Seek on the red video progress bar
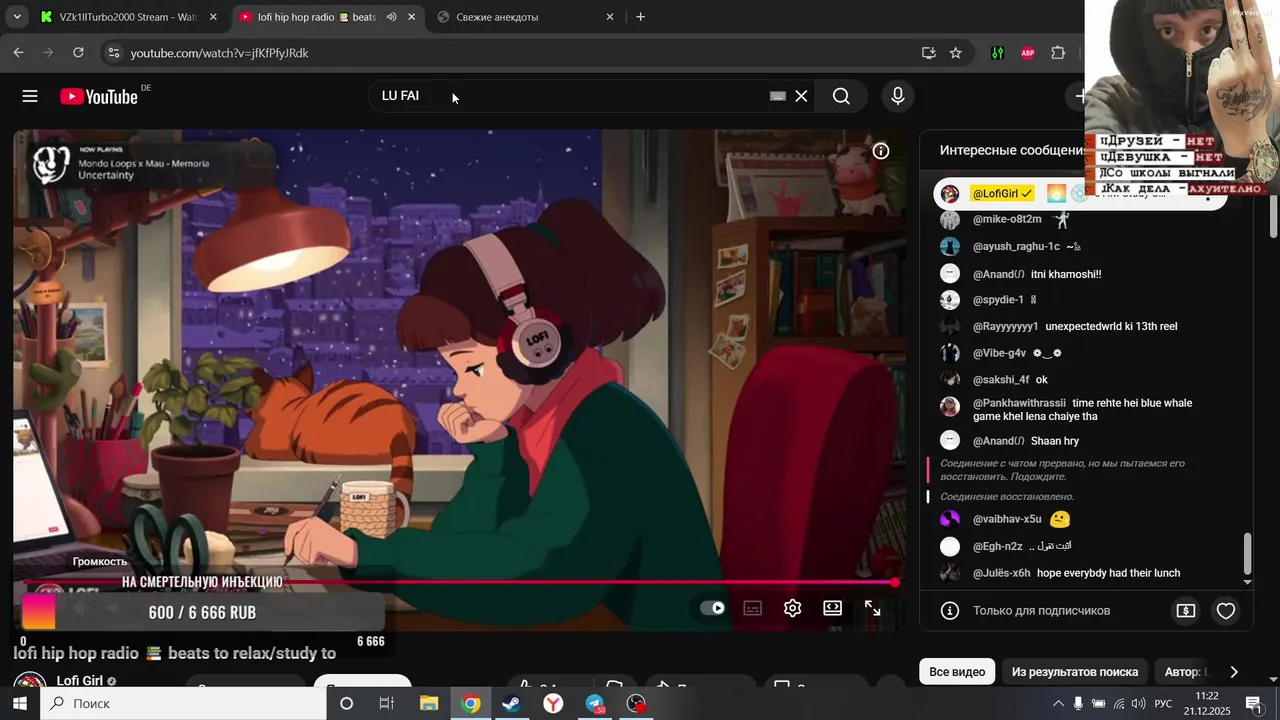The width and height of the screenshot is (1280, 720). tap(459, 582)
